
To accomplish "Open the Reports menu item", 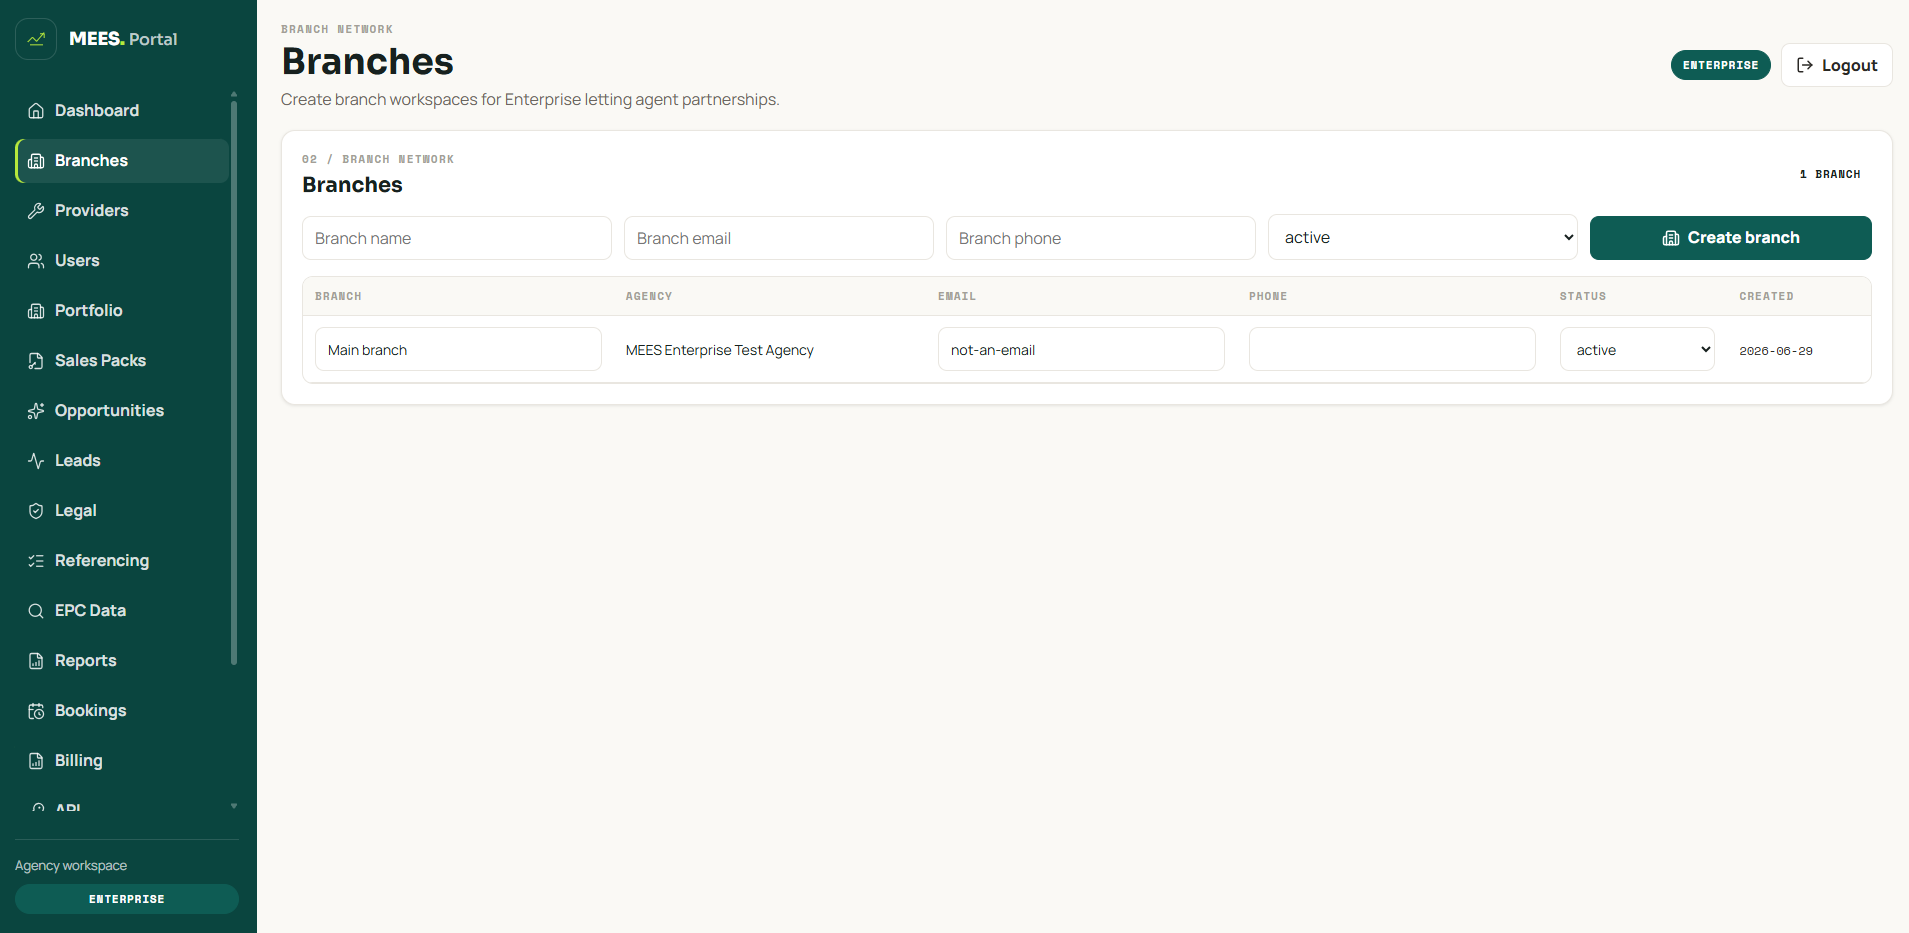I will click(x=122, y=660).
